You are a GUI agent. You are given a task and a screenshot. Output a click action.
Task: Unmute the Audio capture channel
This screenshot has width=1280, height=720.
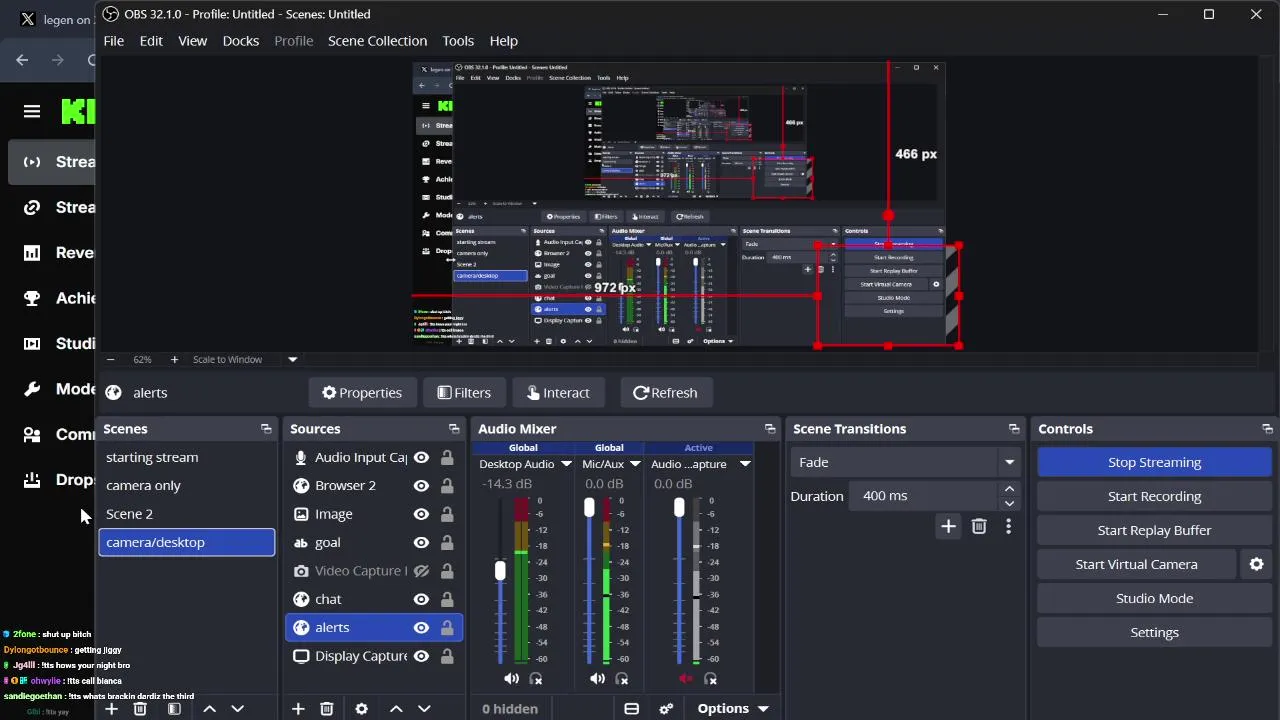tap(685, 679)
